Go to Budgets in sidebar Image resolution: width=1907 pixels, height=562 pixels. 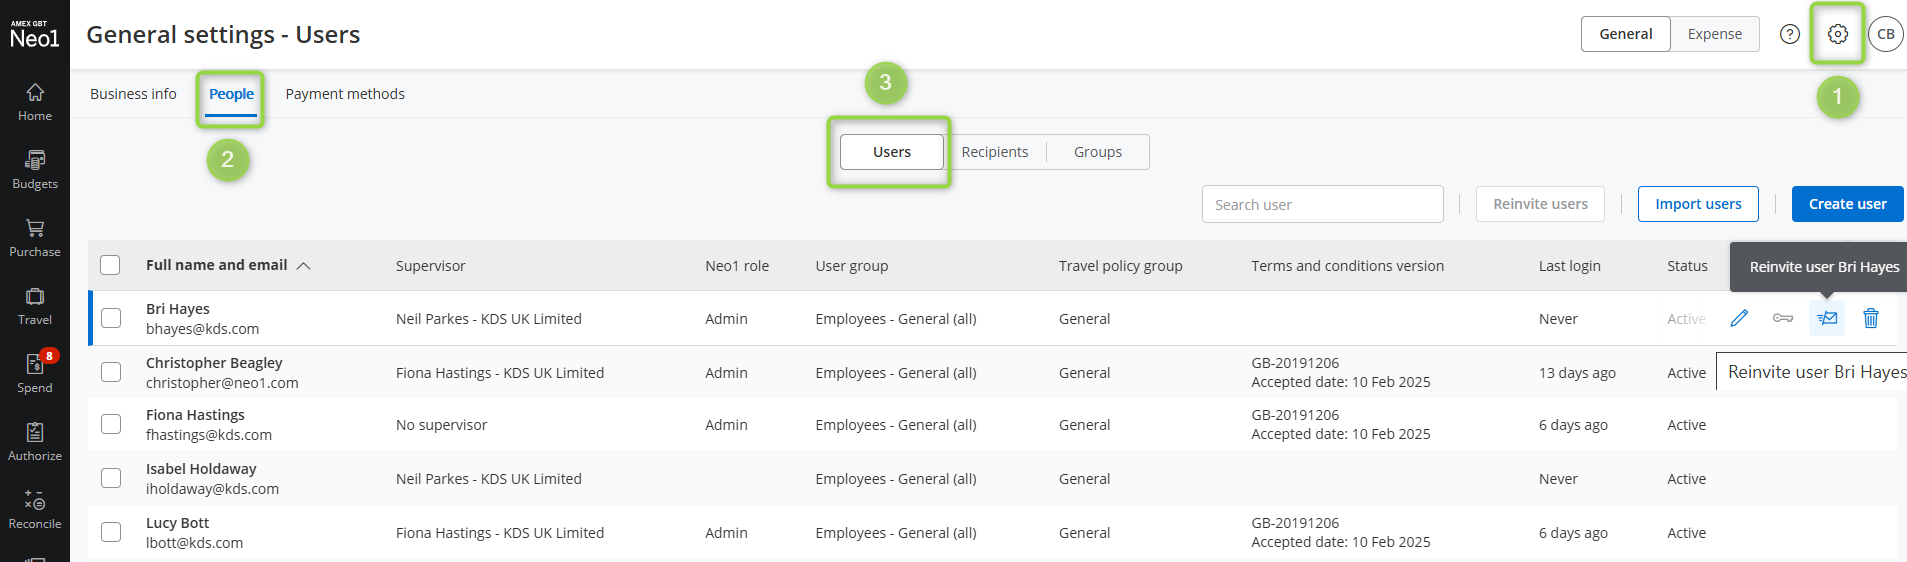(x=35, y=170)
